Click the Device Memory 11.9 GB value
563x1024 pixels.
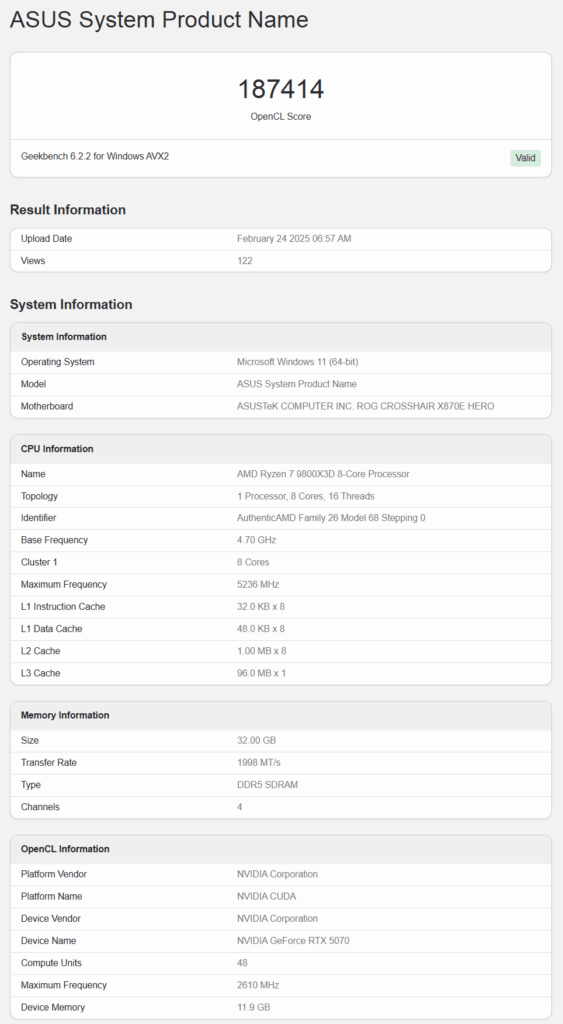coord(253,1008)
